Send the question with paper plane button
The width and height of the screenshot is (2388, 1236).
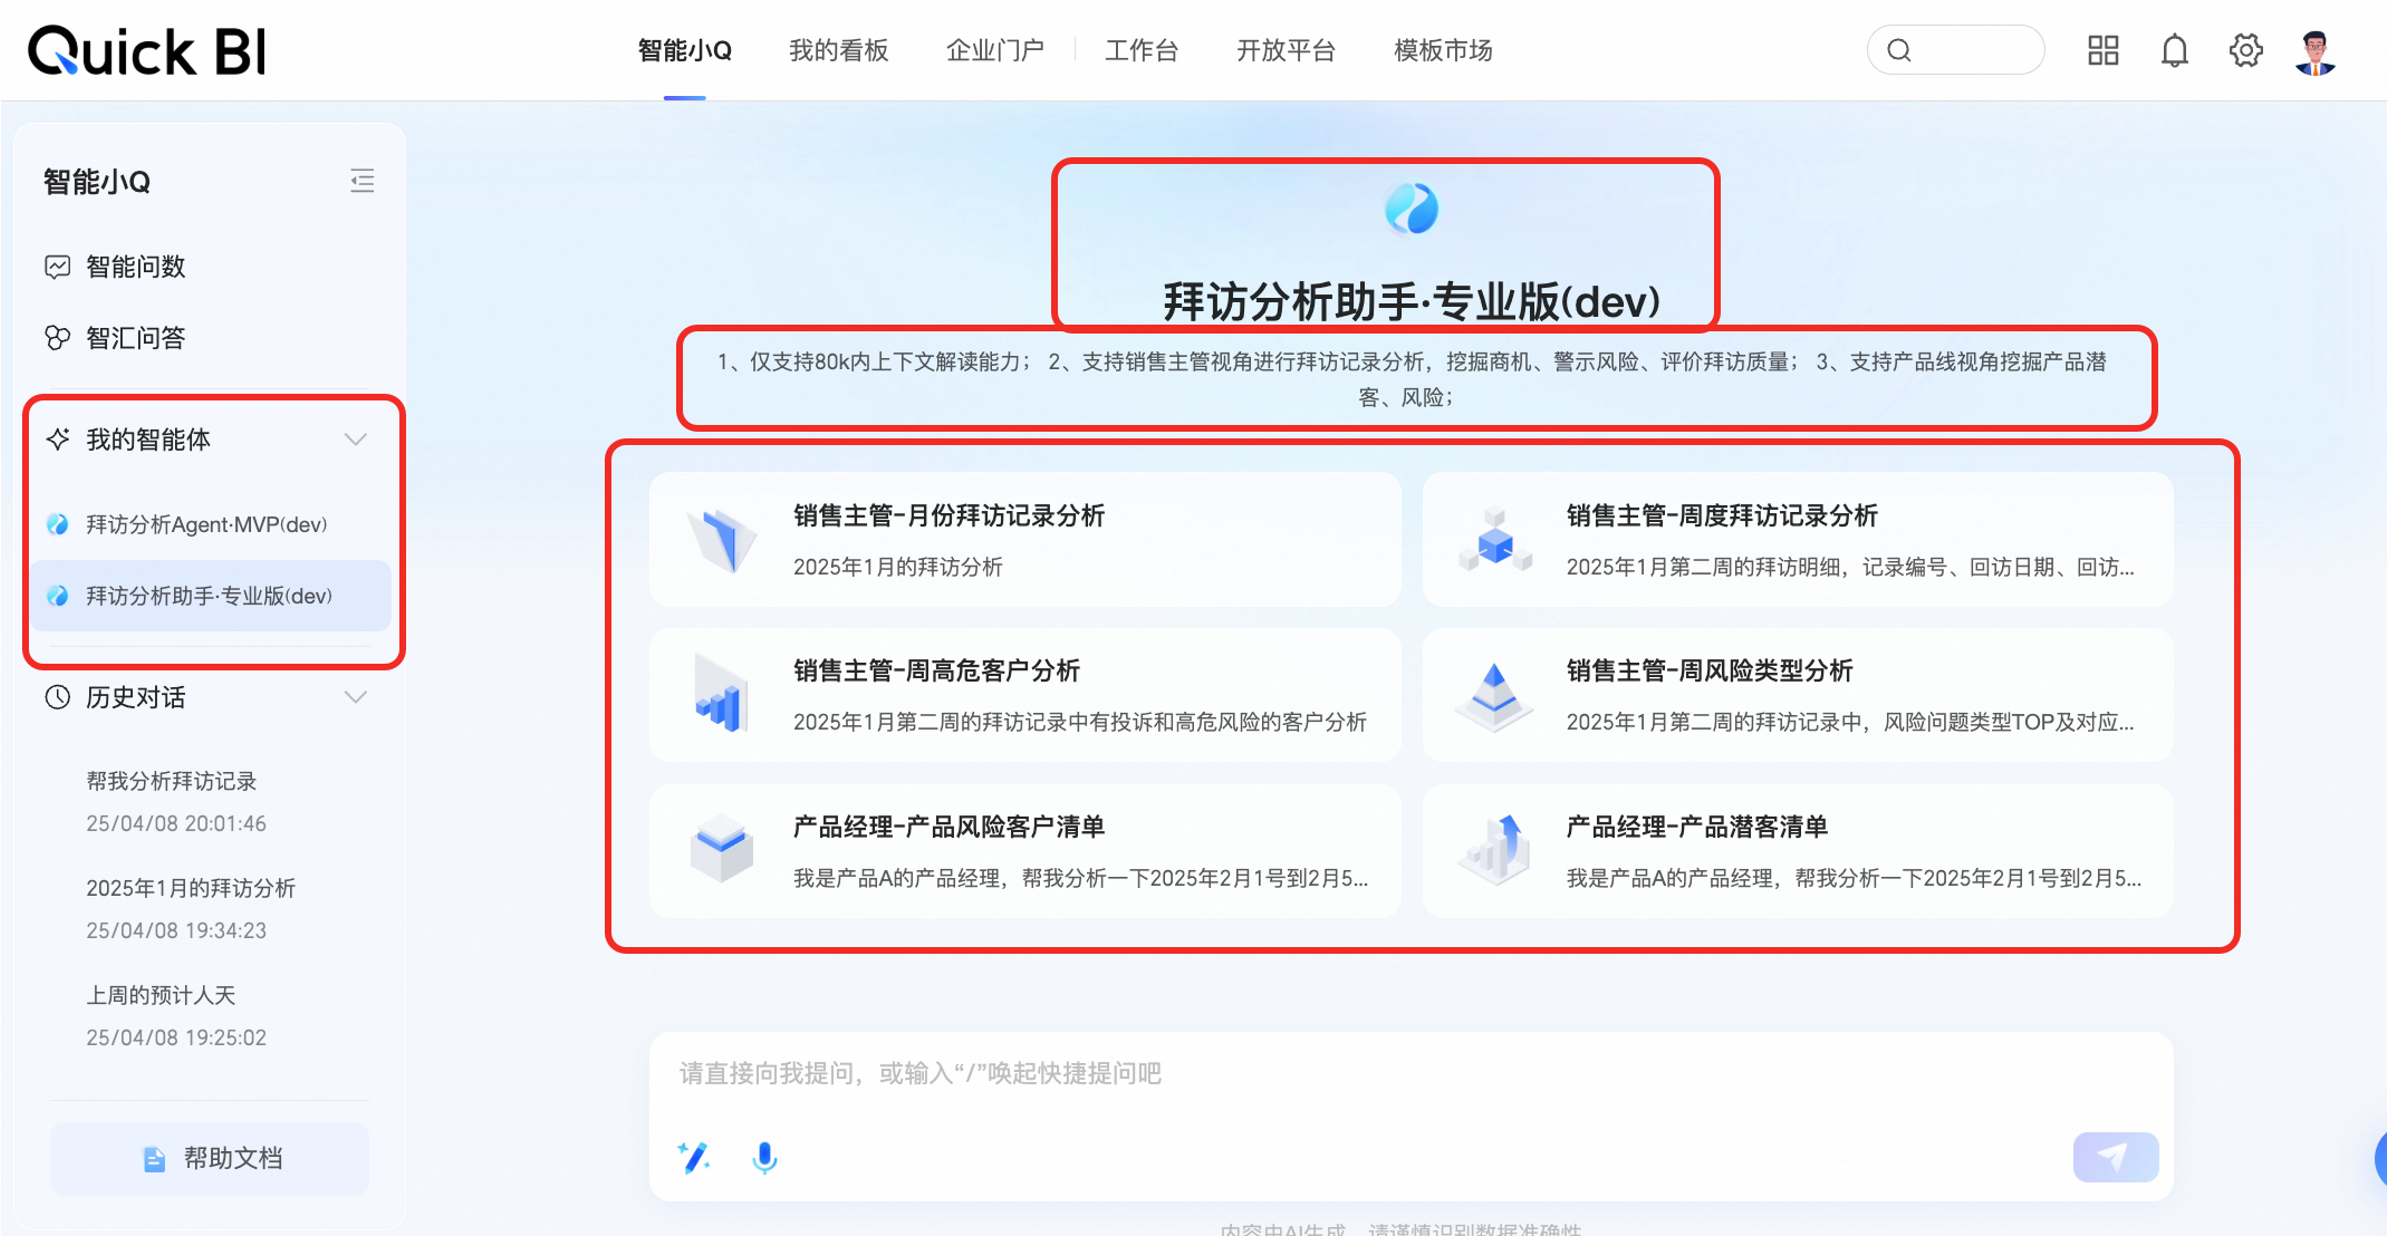(x=2115, y=1157)
